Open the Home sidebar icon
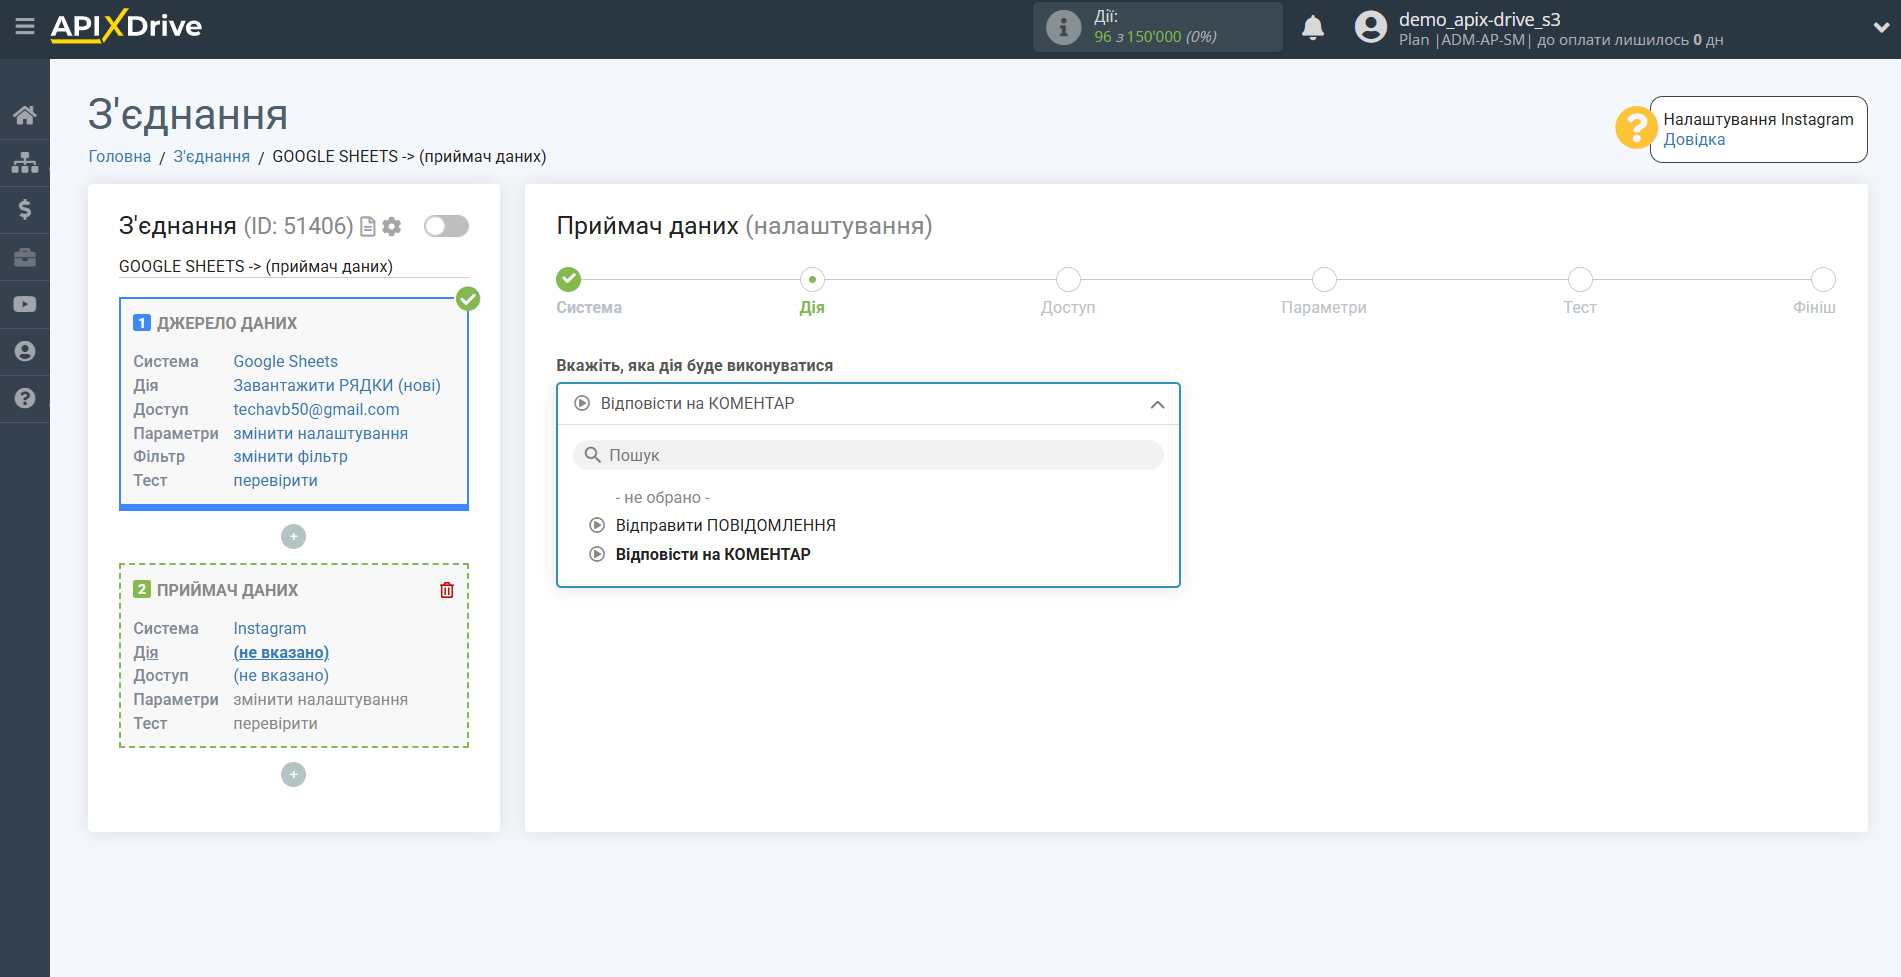1901x977 pixels. coord(25,115)
